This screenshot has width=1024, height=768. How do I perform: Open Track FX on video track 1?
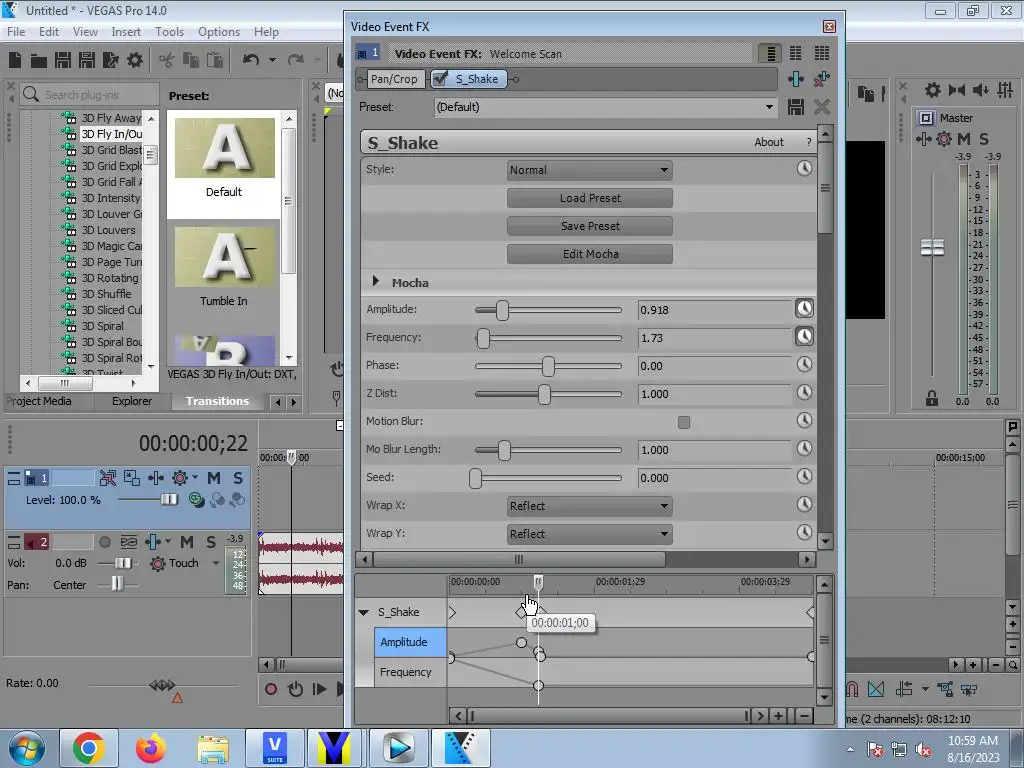(155, 478)
